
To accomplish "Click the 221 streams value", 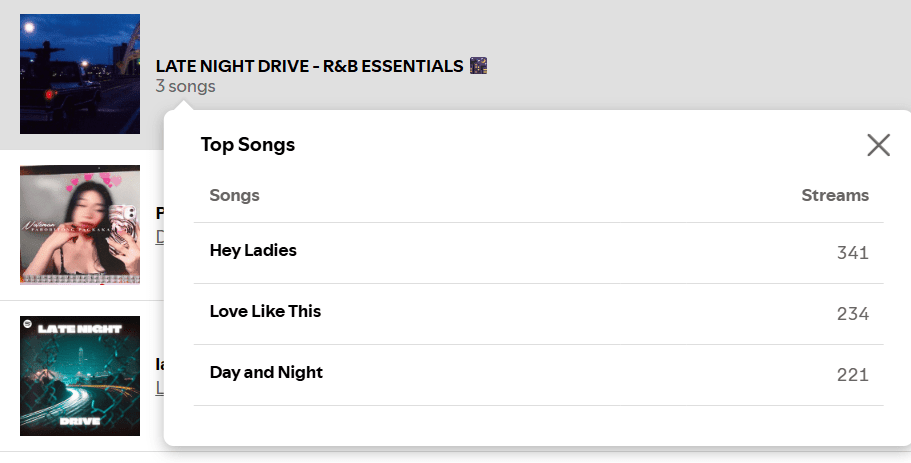I will pos(852,375).
